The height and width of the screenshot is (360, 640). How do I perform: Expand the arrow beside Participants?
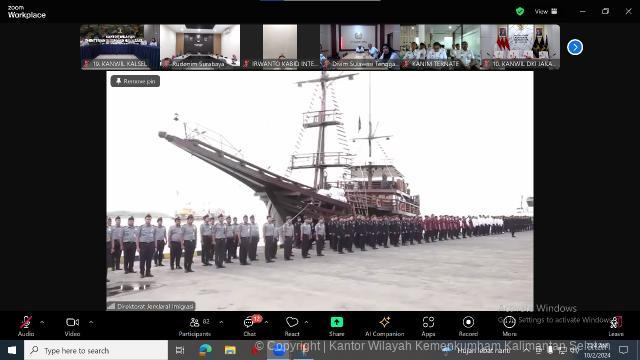221,322
